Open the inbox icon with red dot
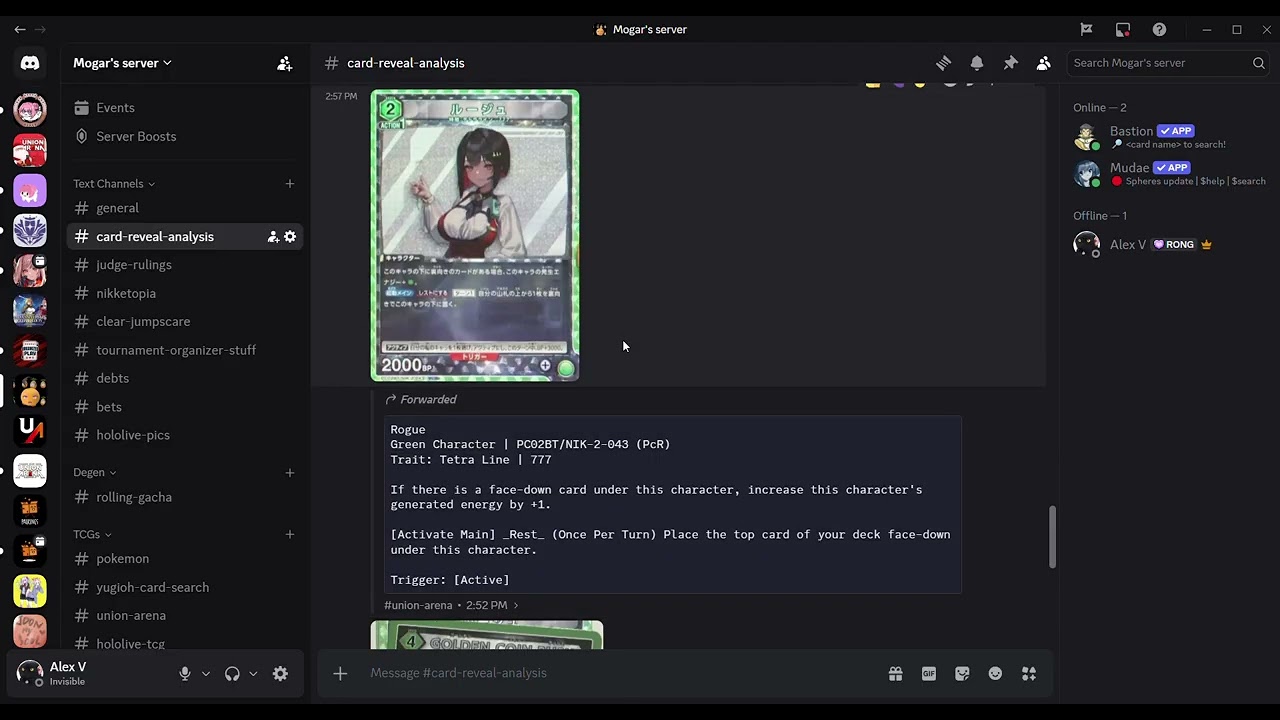Image resolution: width=1280 pixels, height=720 pixels. [1123, 30]
